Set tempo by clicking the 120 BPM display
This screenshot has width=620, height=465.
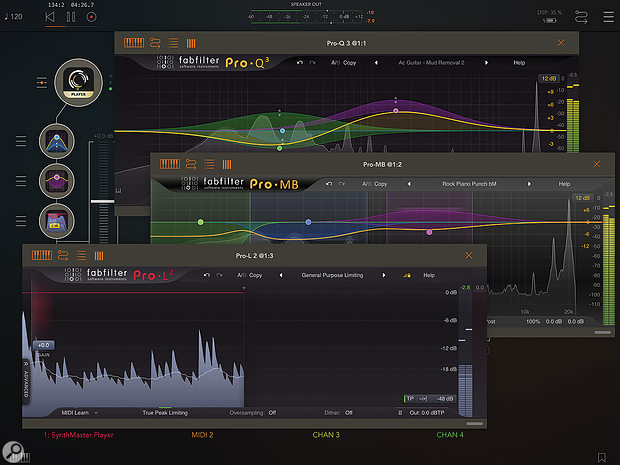(14, 17)
